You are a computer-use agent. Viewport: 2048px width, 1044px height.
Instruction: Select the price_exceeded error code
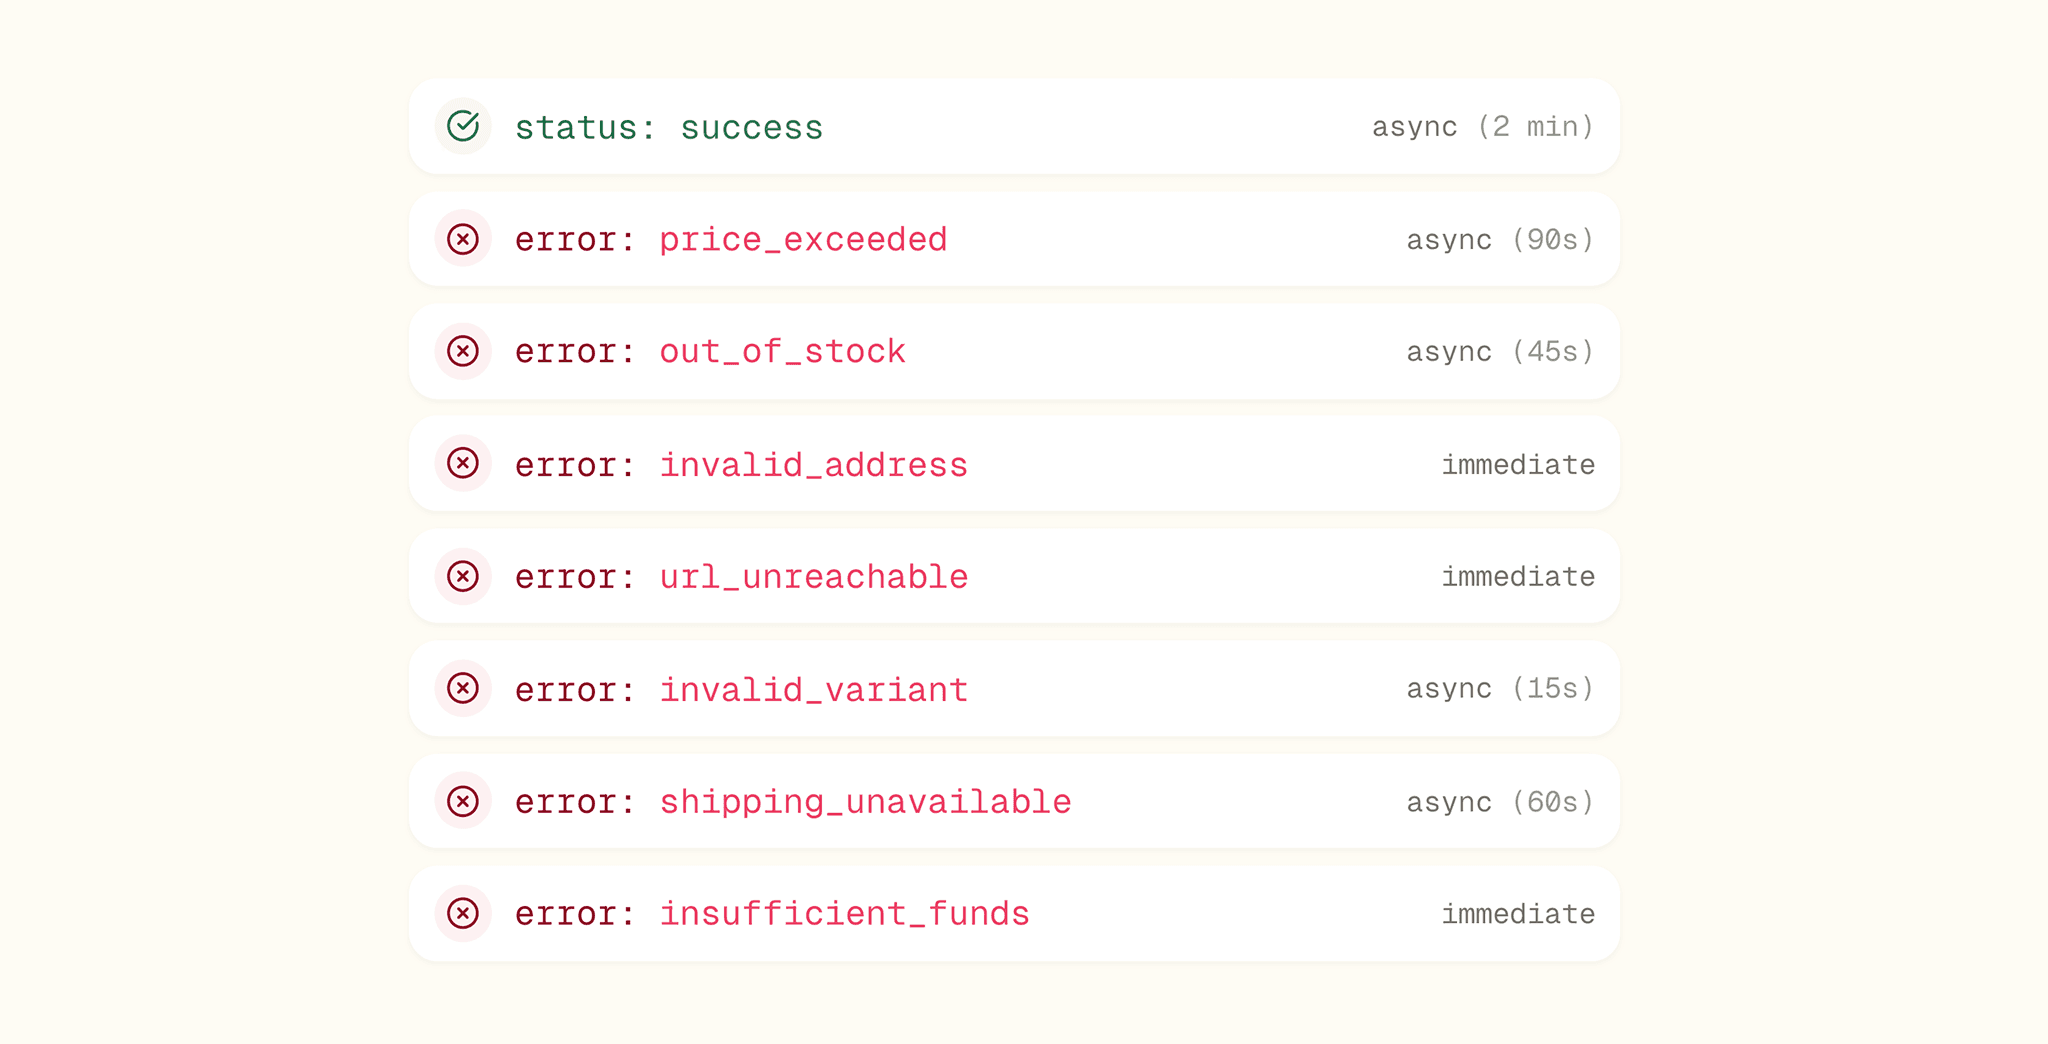(x=802, y=240)
